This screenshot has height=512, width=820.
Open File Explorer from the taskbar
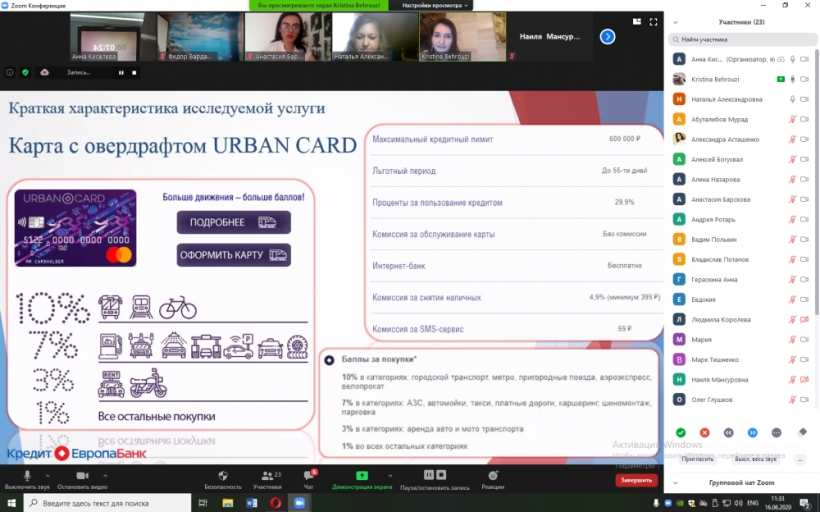227,503
